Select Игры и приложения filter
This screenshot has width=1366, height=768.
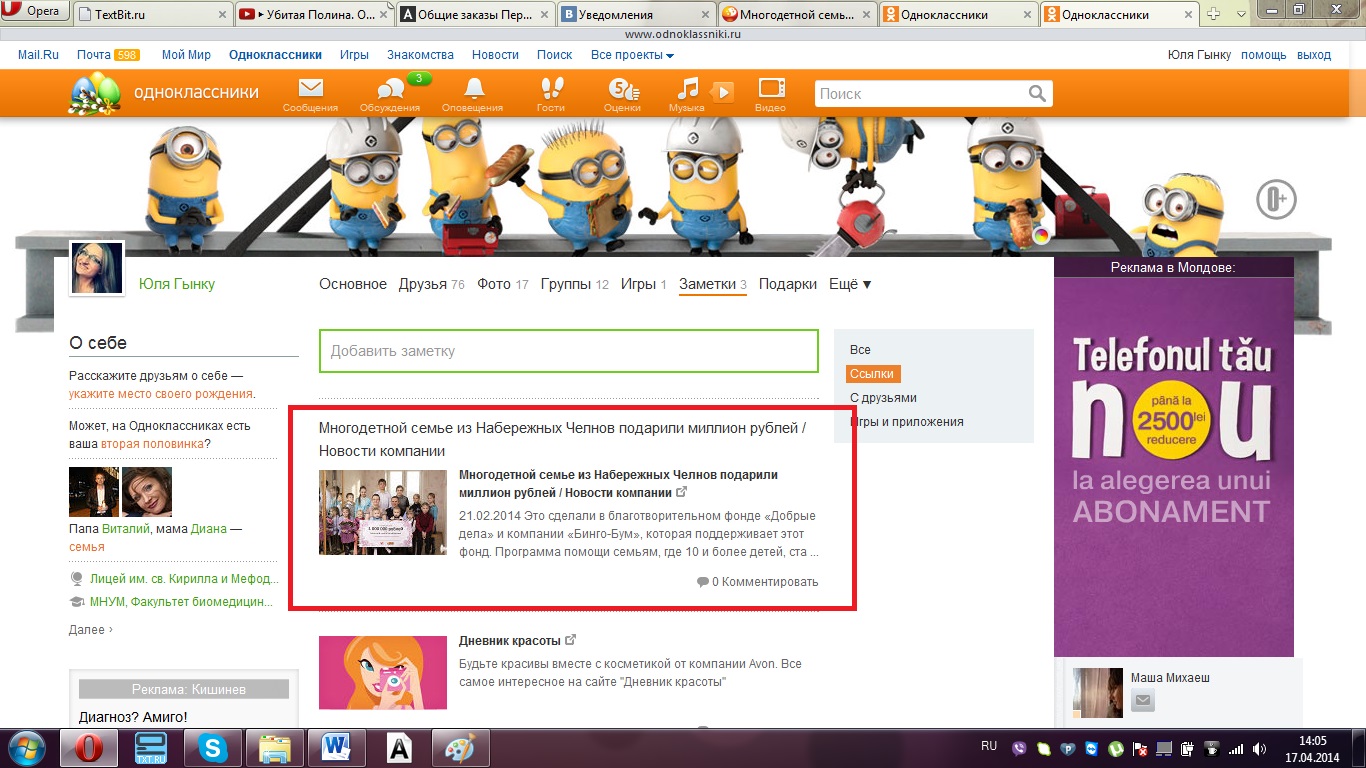point(907,422)
